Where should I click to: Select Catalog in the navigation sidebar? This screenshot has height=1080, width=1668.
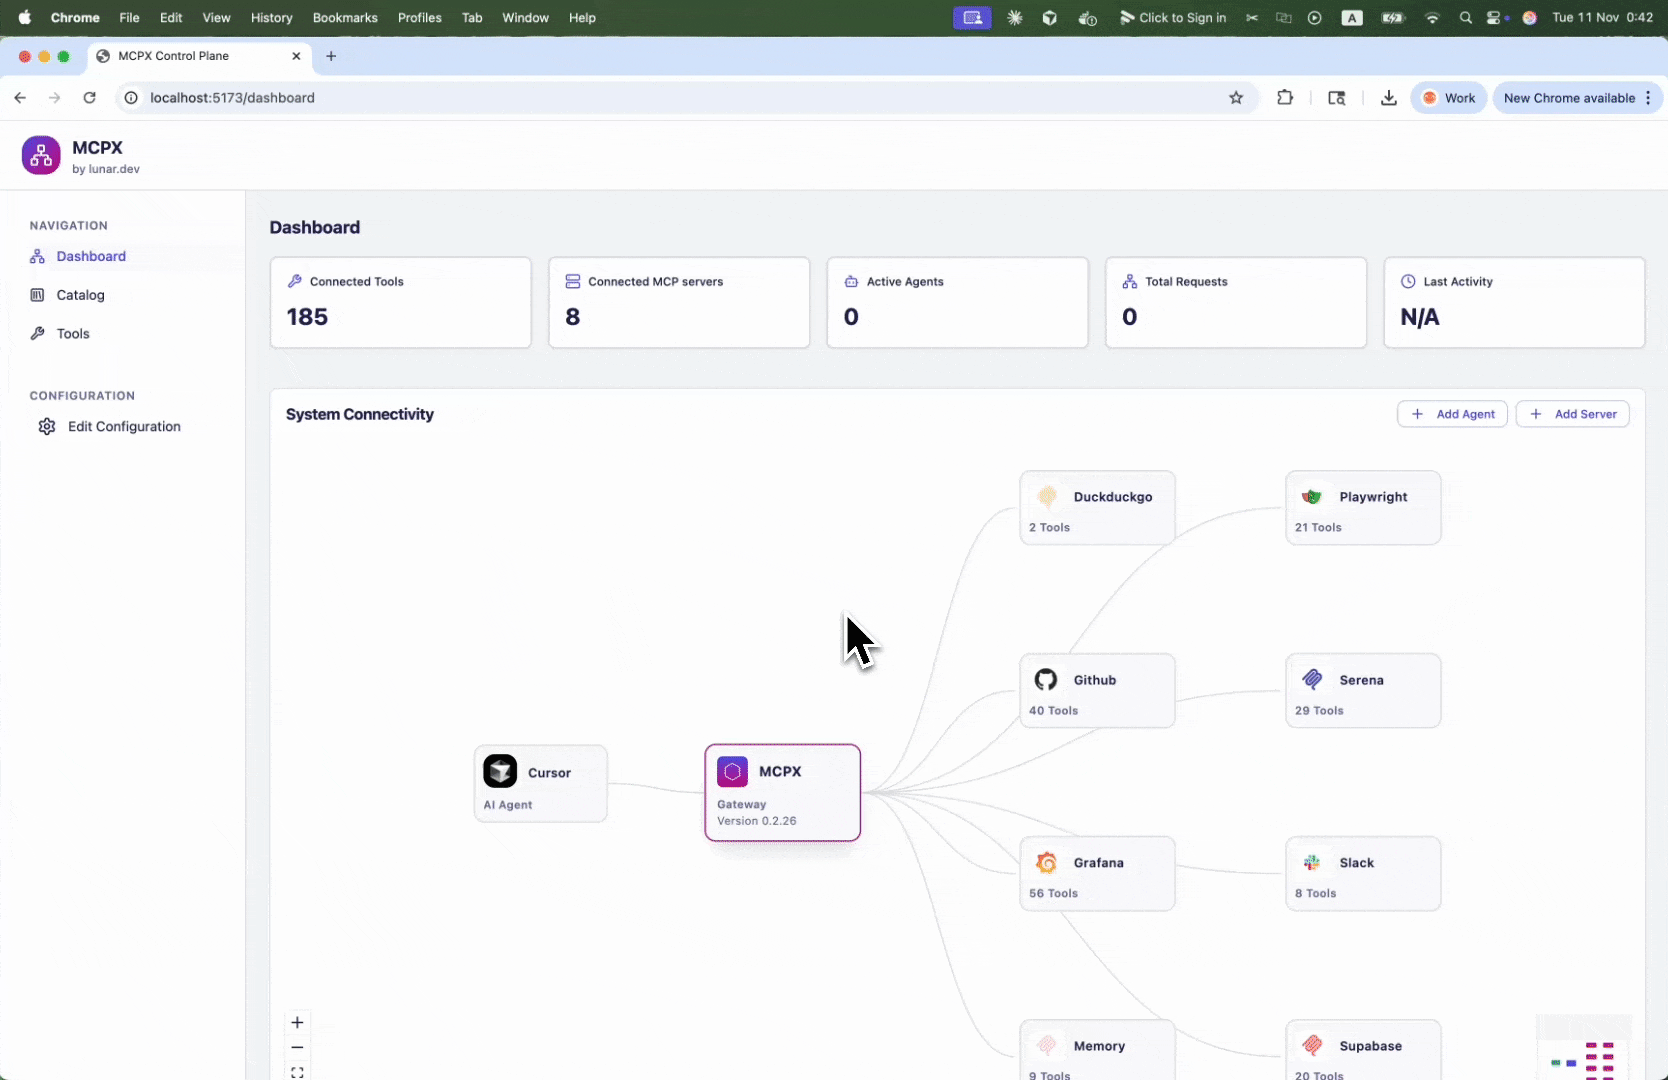tap(80, 294)
